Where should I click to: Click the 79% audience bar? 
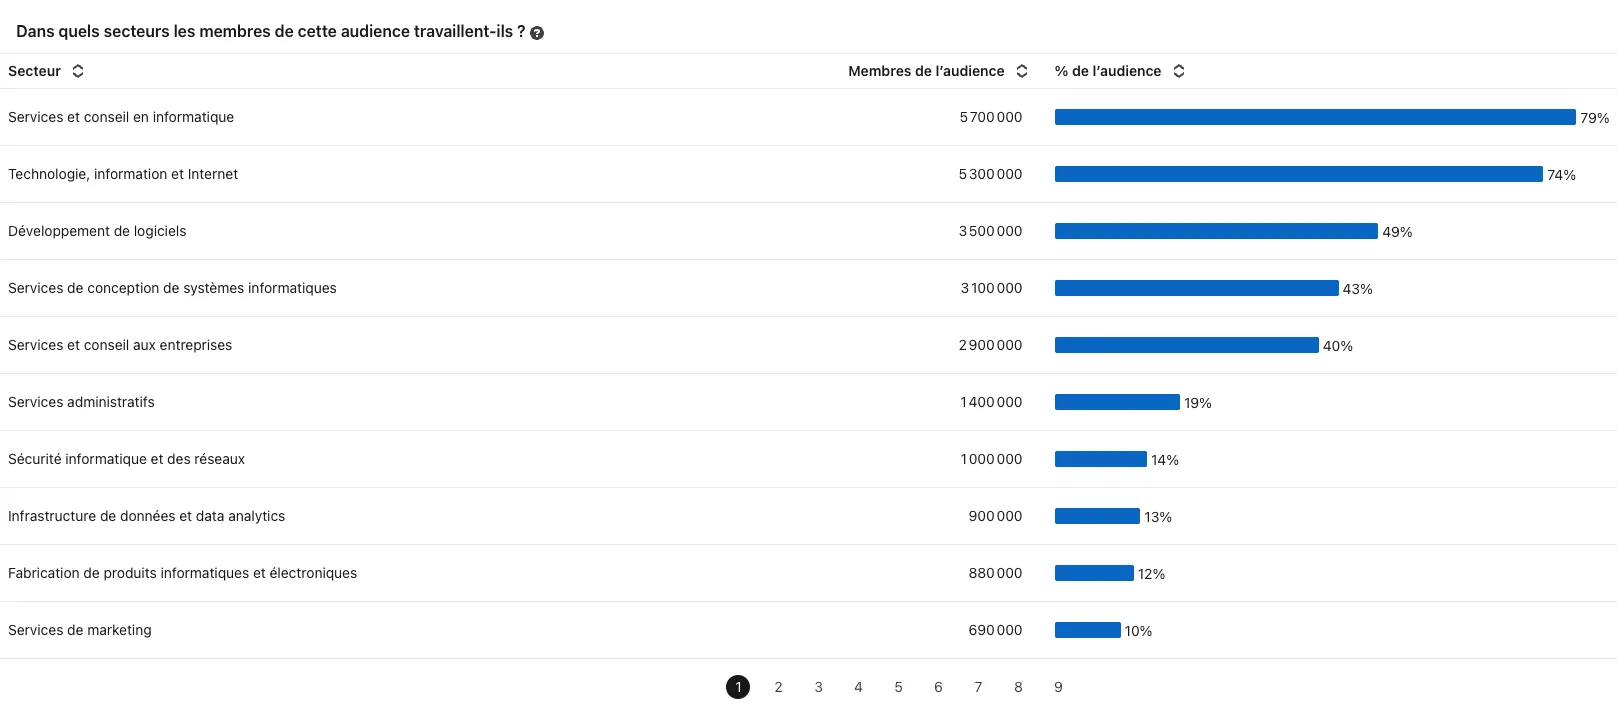tap(1315, 117)
